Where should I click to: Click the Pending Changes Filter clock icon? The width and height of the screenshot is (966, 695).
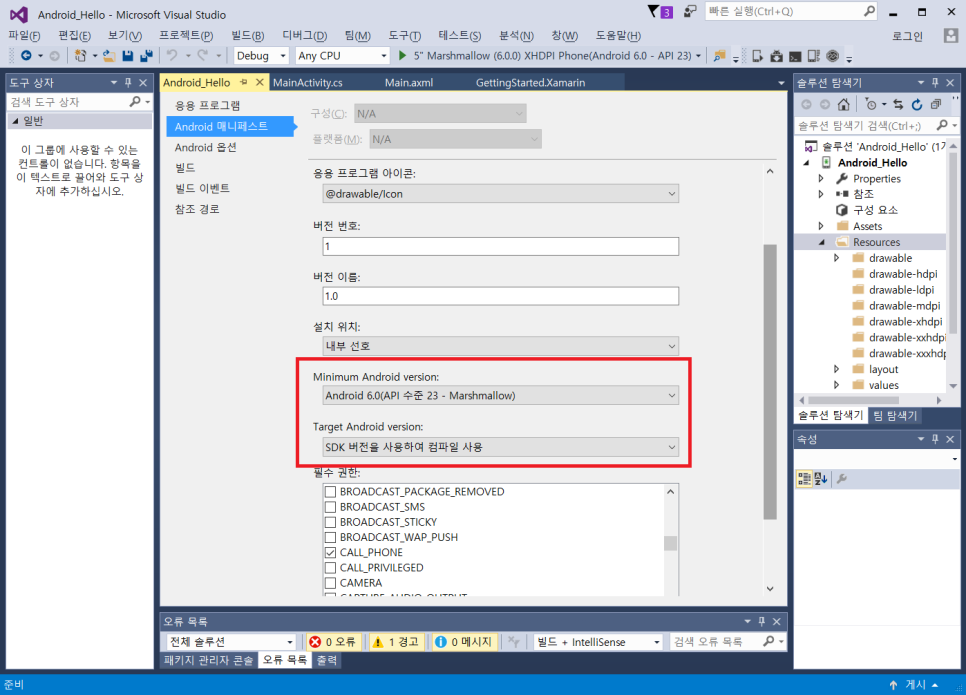871,105
